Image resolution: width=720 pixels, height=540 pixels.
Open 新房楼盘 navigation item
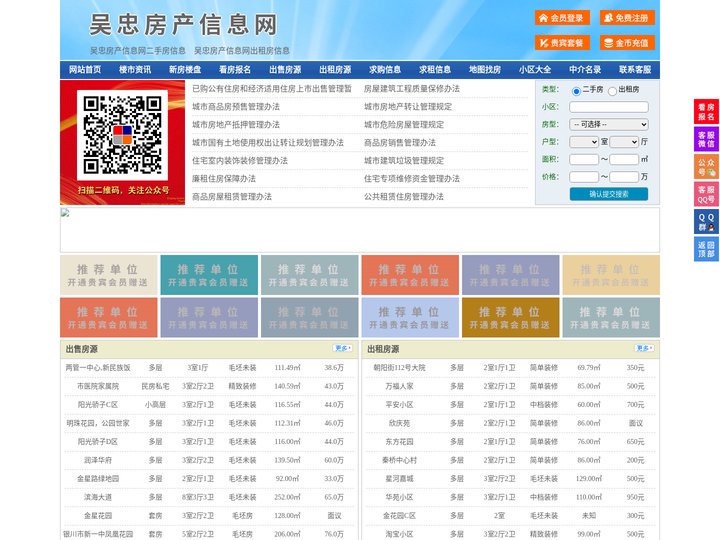click(185, 70)
